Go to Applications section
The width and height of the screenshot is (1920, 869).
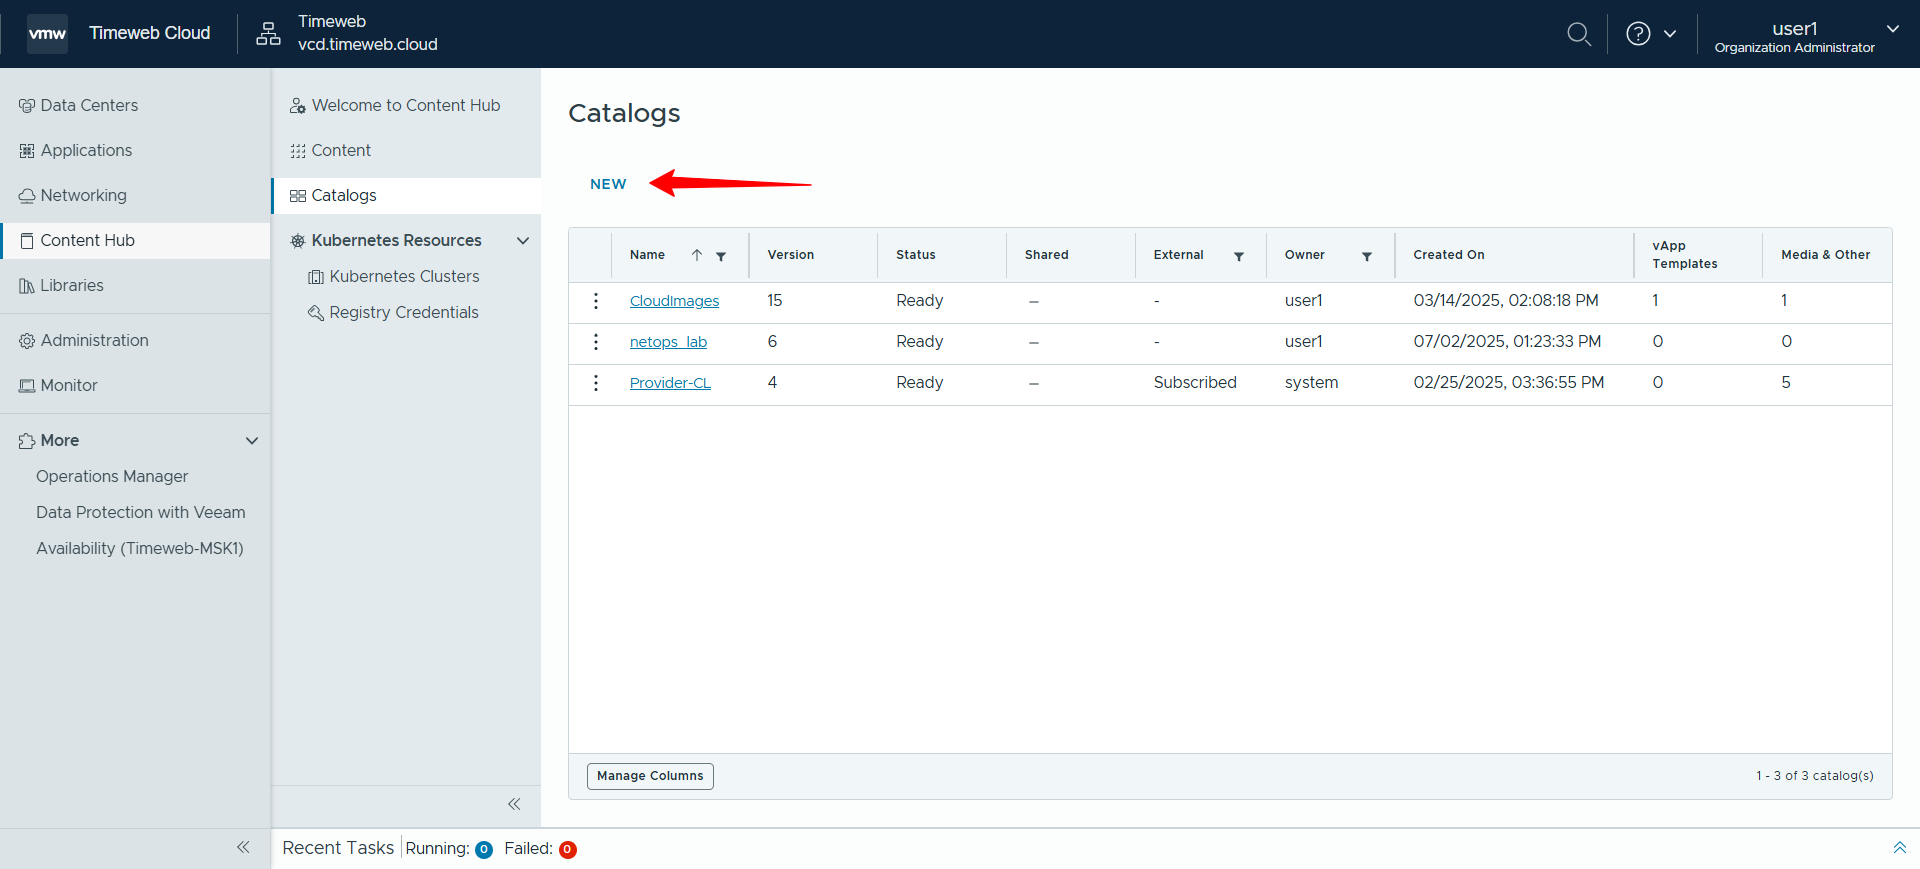(x=86, y=150)
